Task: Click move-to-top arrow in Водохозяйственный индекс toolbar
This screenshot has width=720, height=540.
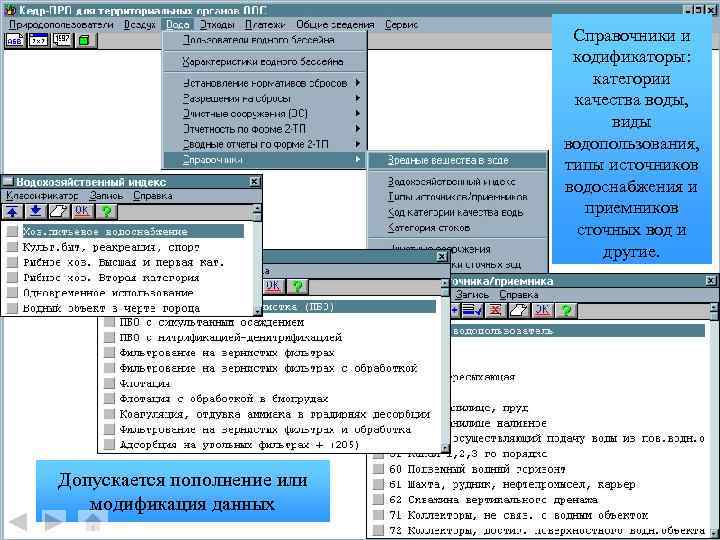Action: click(13, 212)
